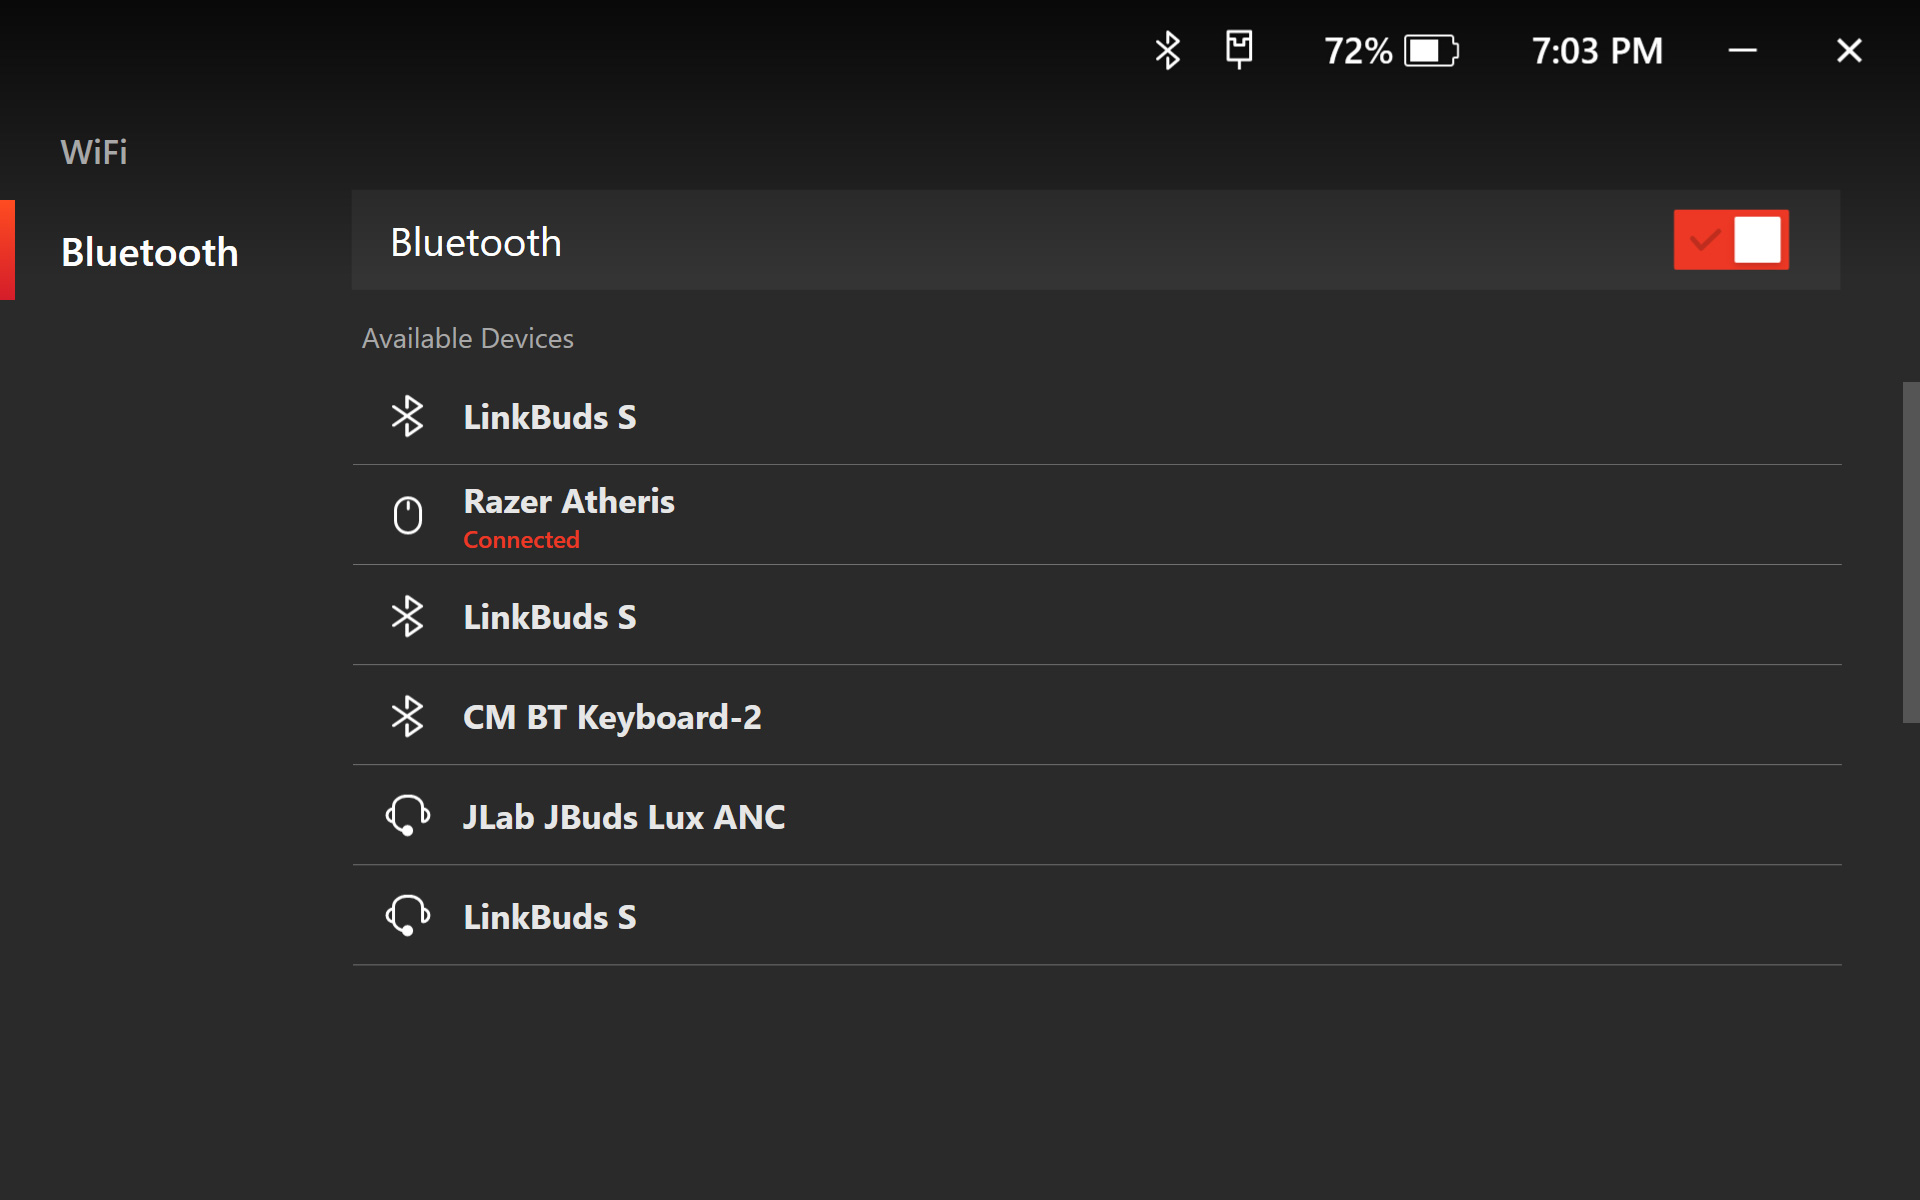The width and height of the screenshot is (1920, 1200).
Task: Click the Bluetooth status icon in top bar
Action: tap(1167, 50)
